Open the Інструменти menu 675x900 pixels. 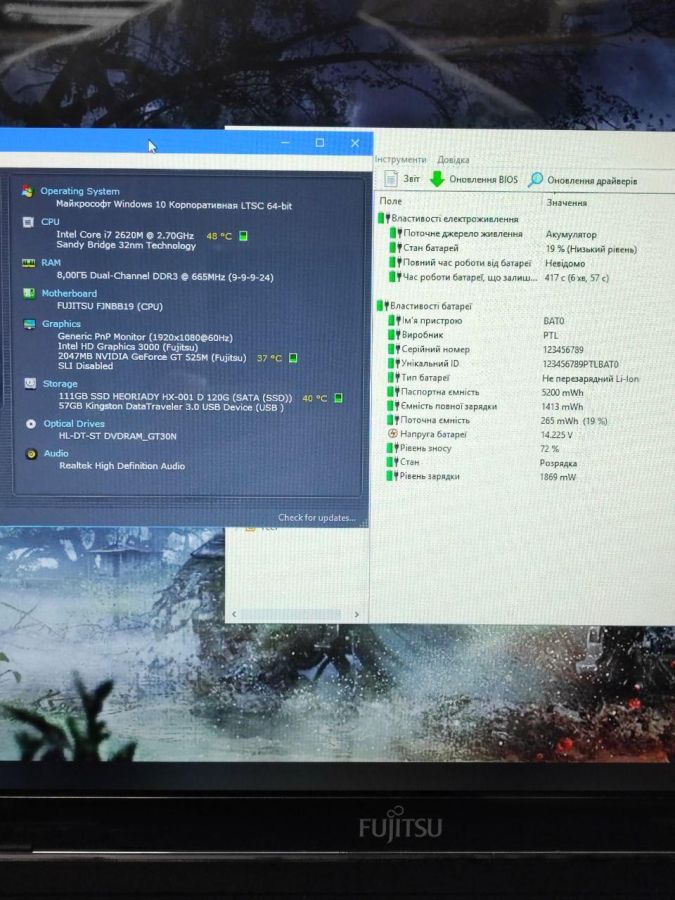401,160
